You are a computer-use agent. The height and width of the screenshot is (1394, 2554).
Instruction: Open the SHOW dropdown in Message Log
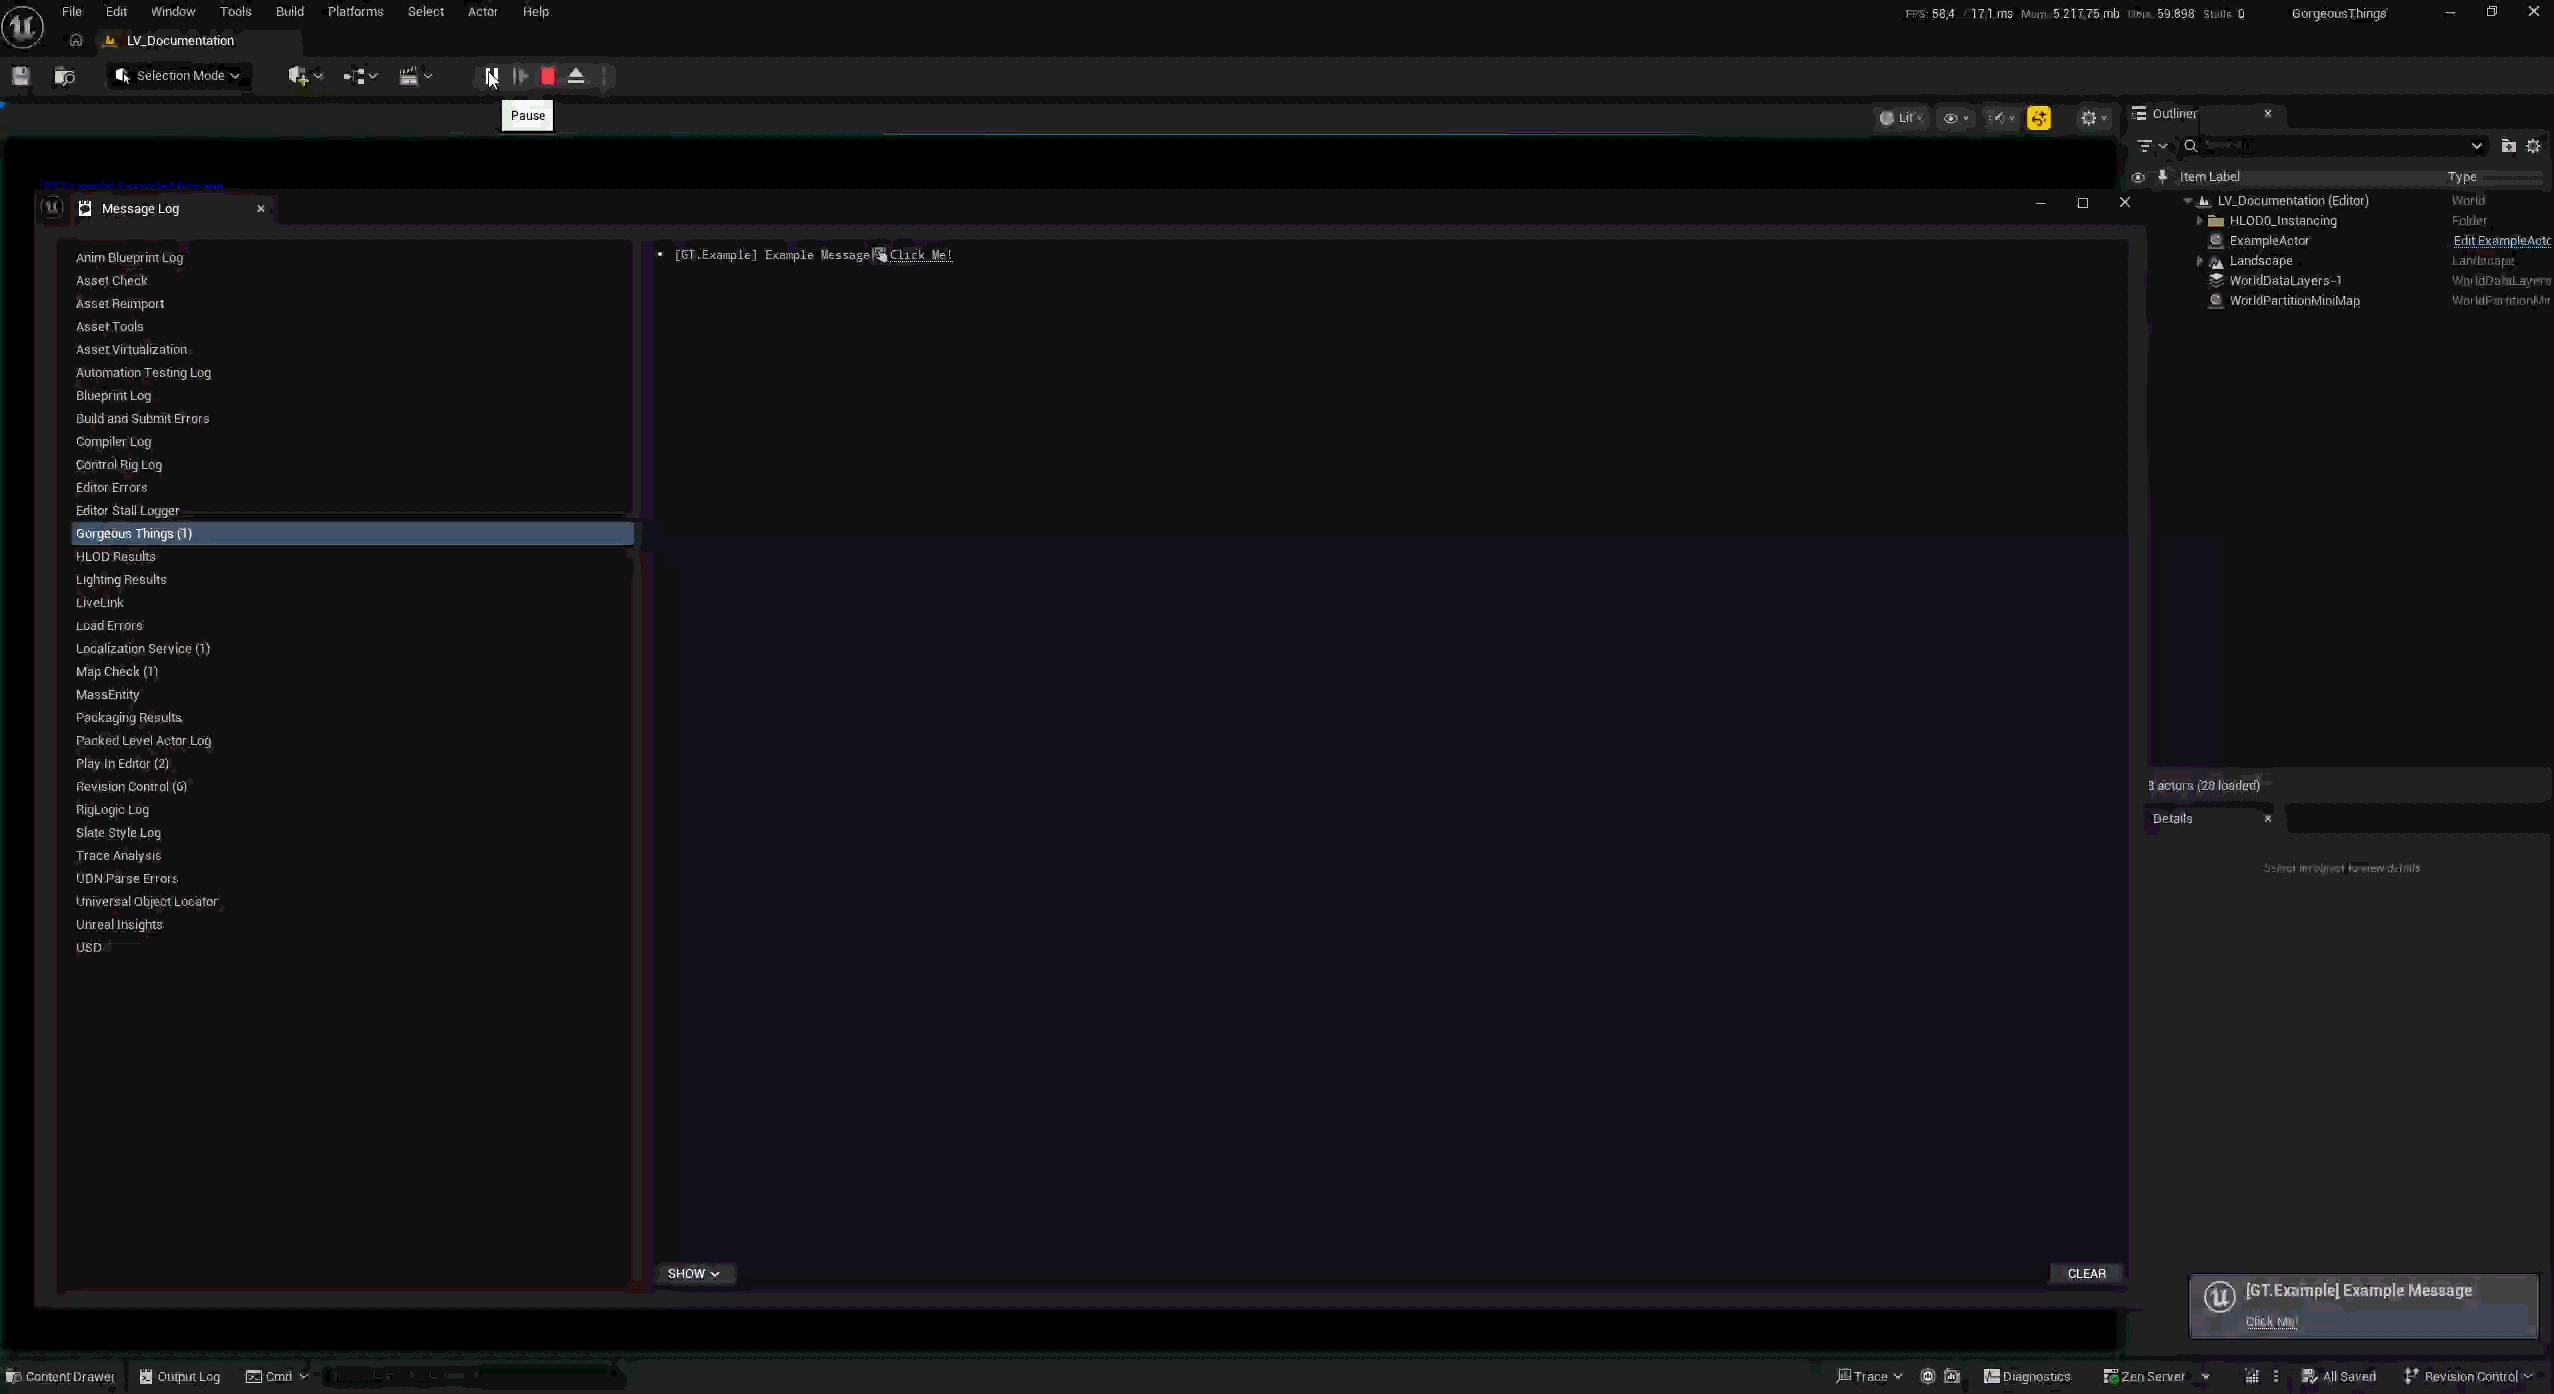tap(694, 1274)
